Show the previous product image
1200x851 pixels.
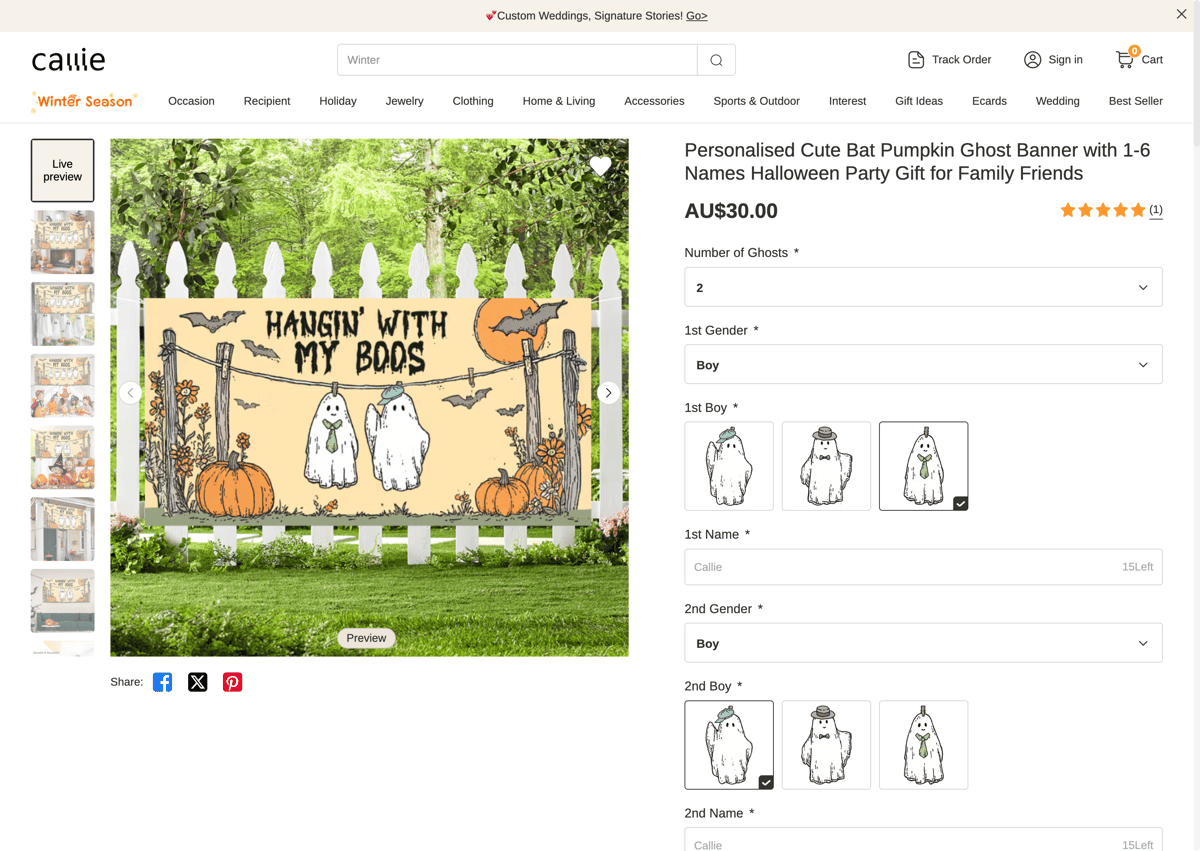pos(131,393)
